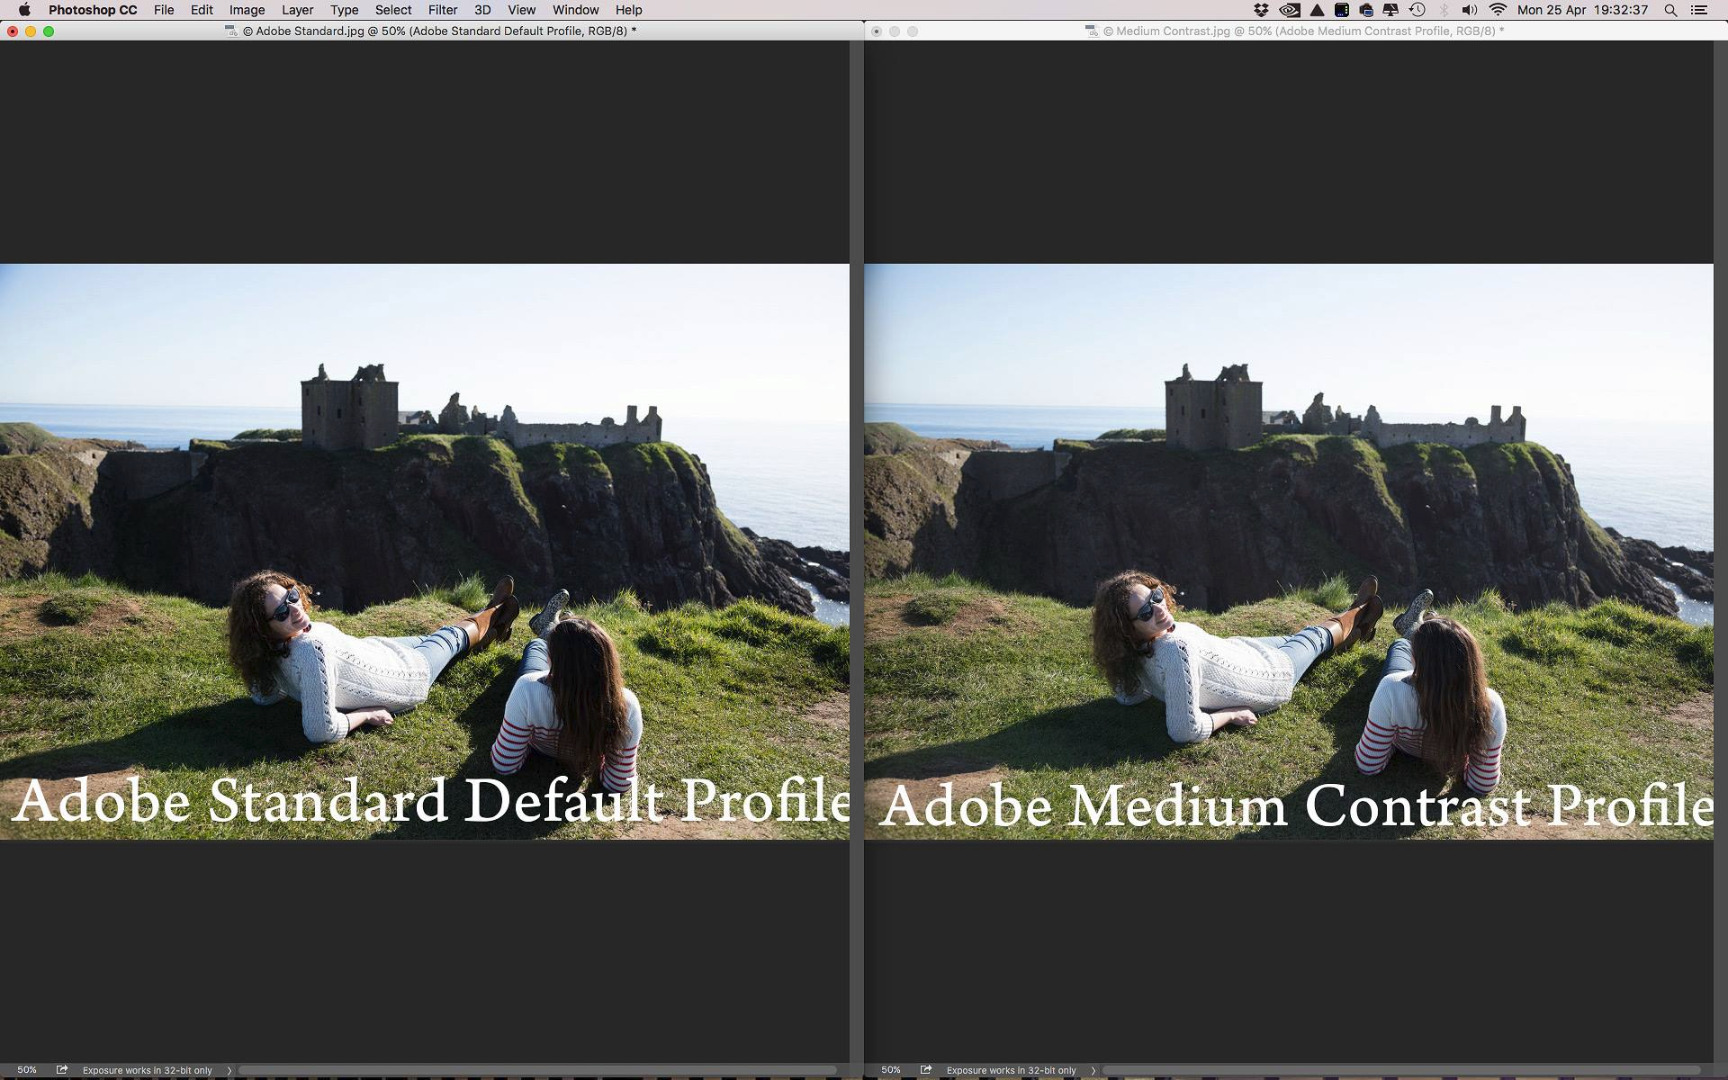Image resolution: width=1728 pixels, height=1080 pixels.
Task: Open the Edit menu
Action: pyautogui.click(x=201, y=10)
